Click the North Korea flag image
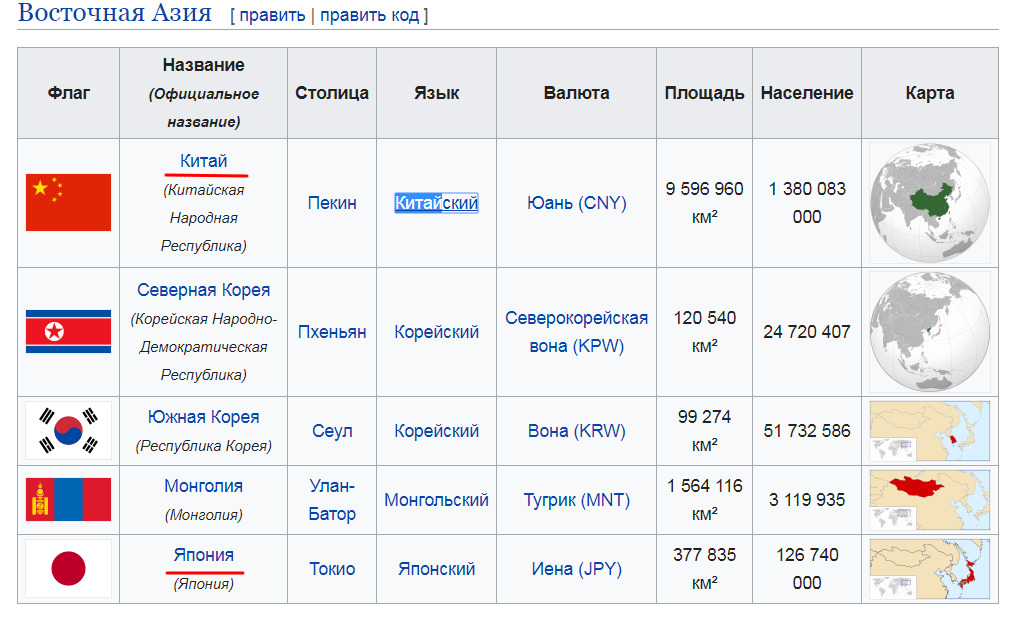Screen dimensions: 1013x622 (x=68, y=331)
